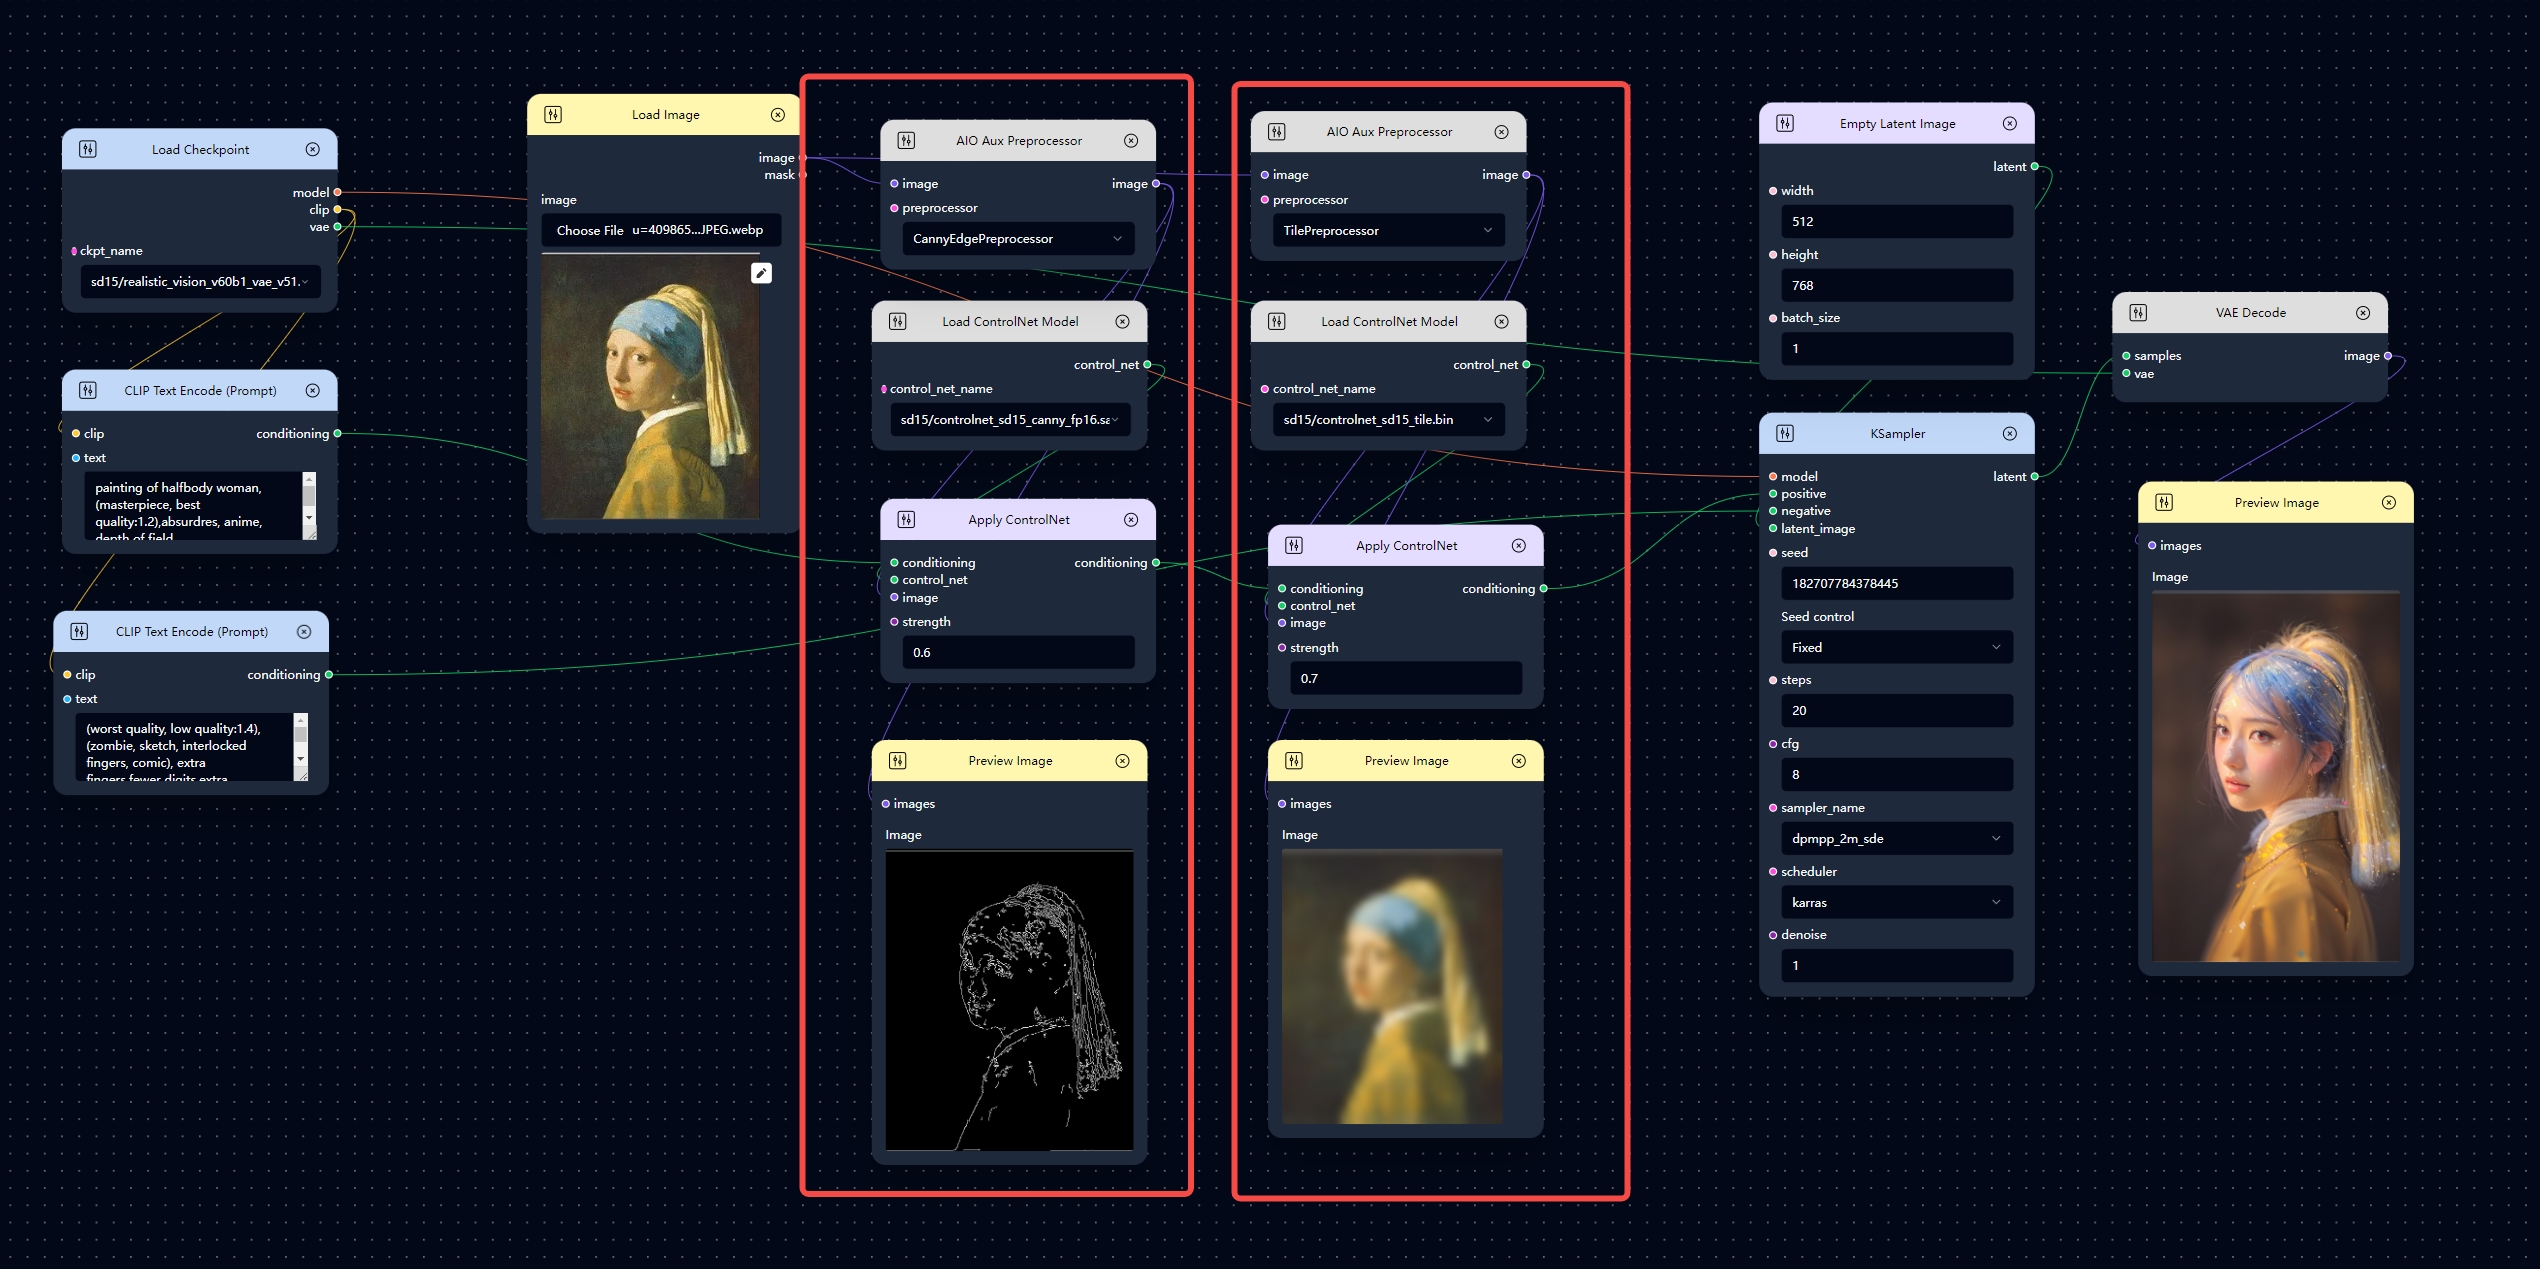Viewport: 2540px width, 1269px height.
Task: Click the strength field showing 0.7
Action: [1406, 678]
